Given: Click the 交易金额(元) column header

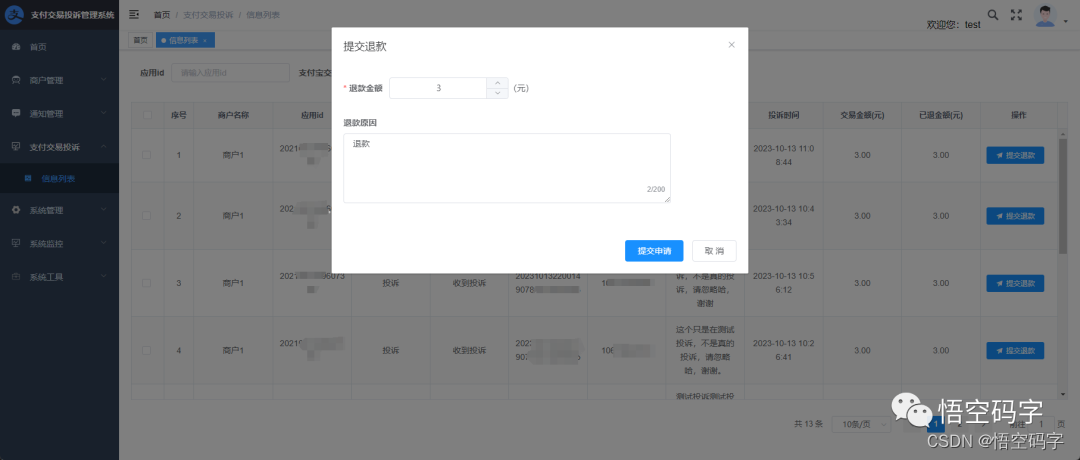Looking at the screenshot, I should (862, 115).
